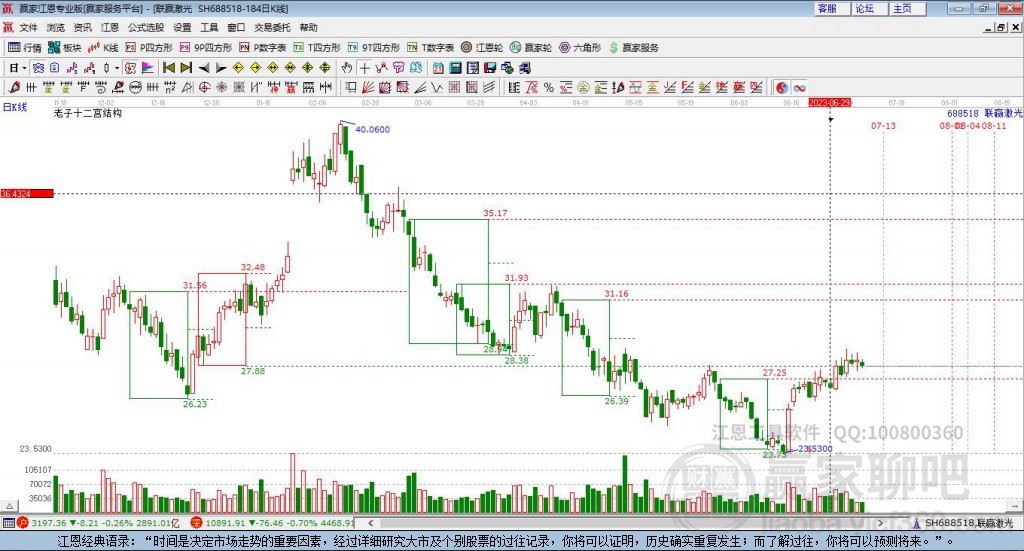Select the percent % retracement tool

549,87
